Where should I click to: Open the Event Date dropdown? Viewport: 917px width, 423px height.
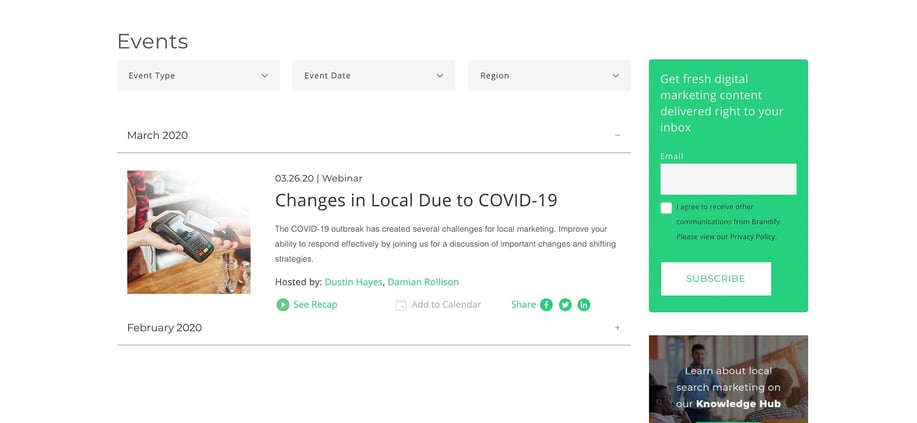coord(373,76)
